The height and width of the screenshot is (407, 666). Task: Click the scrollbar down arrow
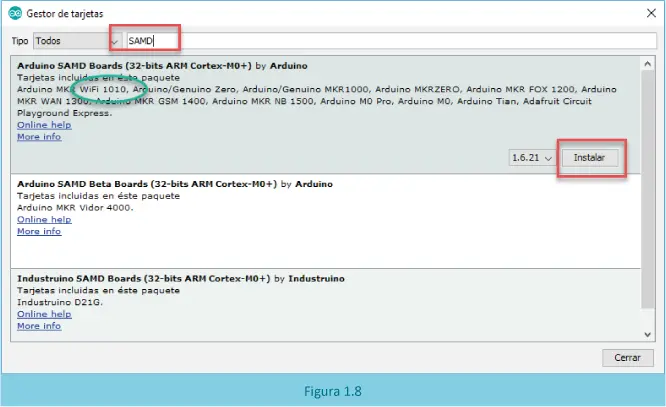647,334
